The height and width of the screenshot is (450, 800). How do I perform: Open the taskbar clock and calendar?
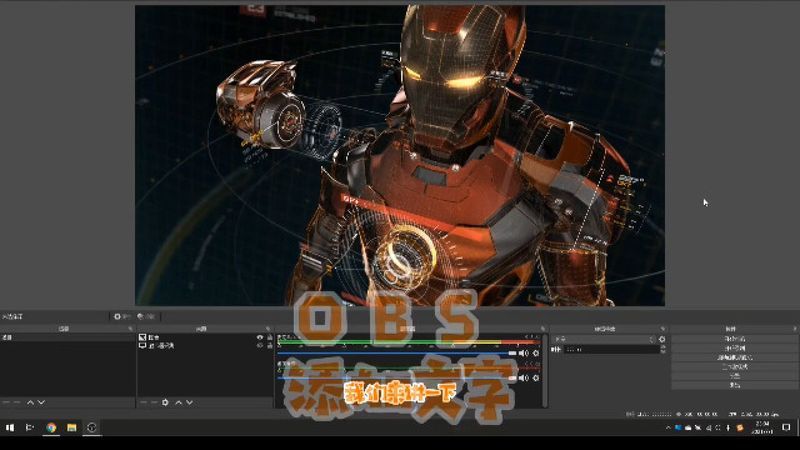point(762,428)
